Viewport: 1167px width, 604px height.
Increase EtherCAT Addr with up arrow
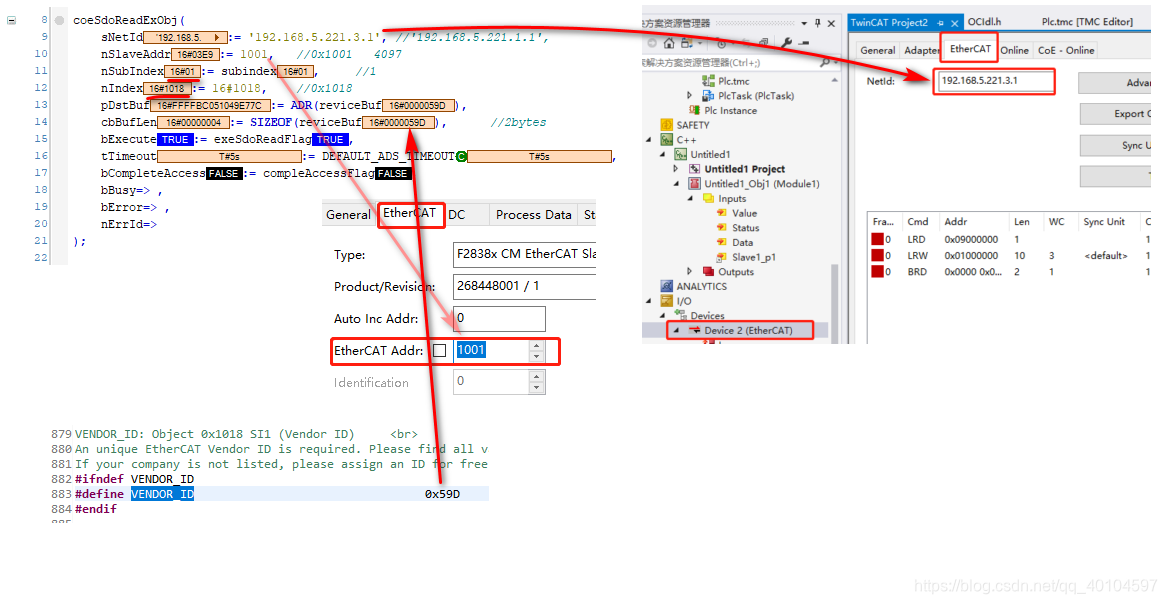tap(537, 346)
